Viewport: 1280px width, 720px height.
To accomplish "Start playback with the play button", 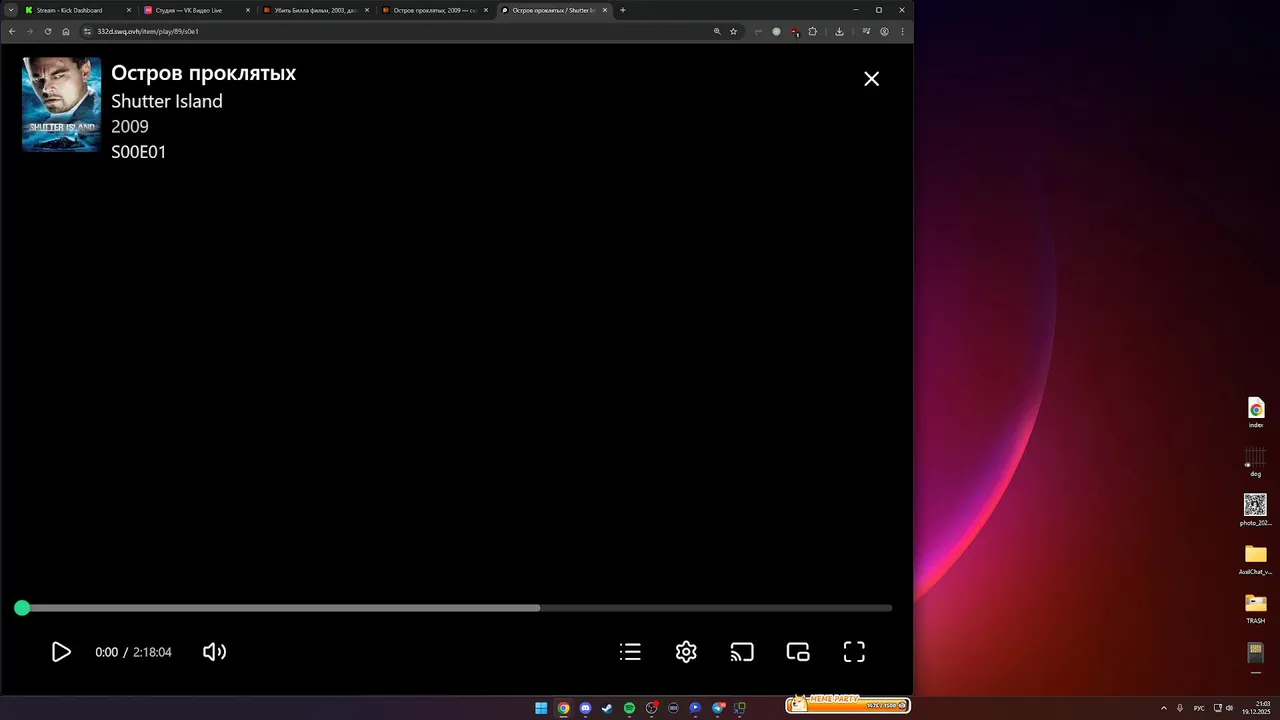I will point(61,652).
